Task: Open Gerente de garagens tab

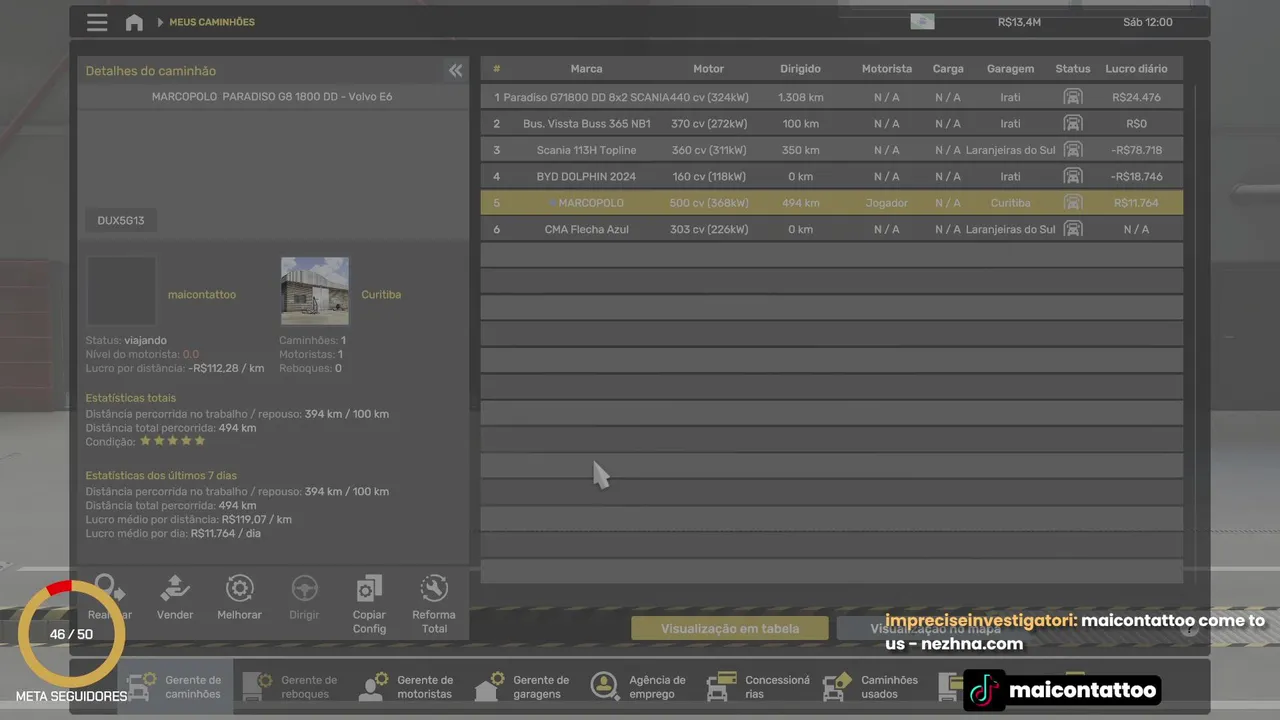Action: (523, 686)
